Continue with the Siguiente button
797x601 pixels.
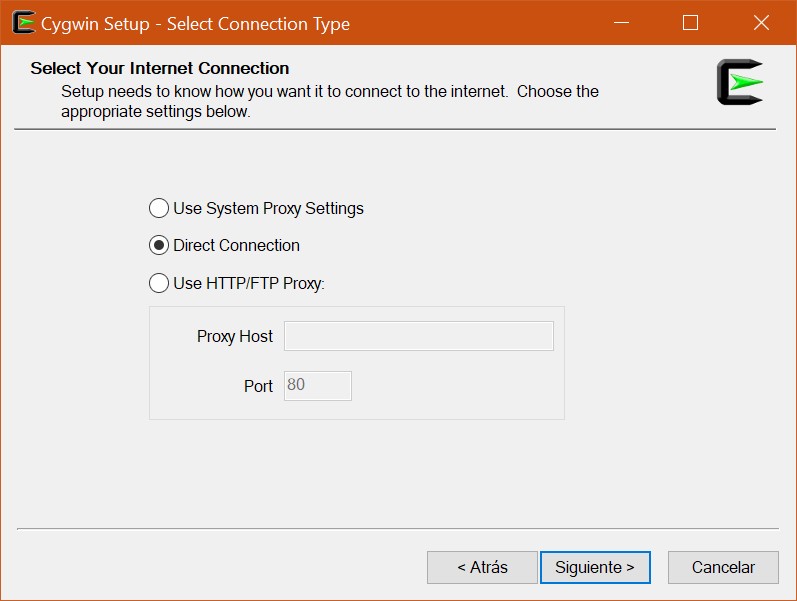595,567
